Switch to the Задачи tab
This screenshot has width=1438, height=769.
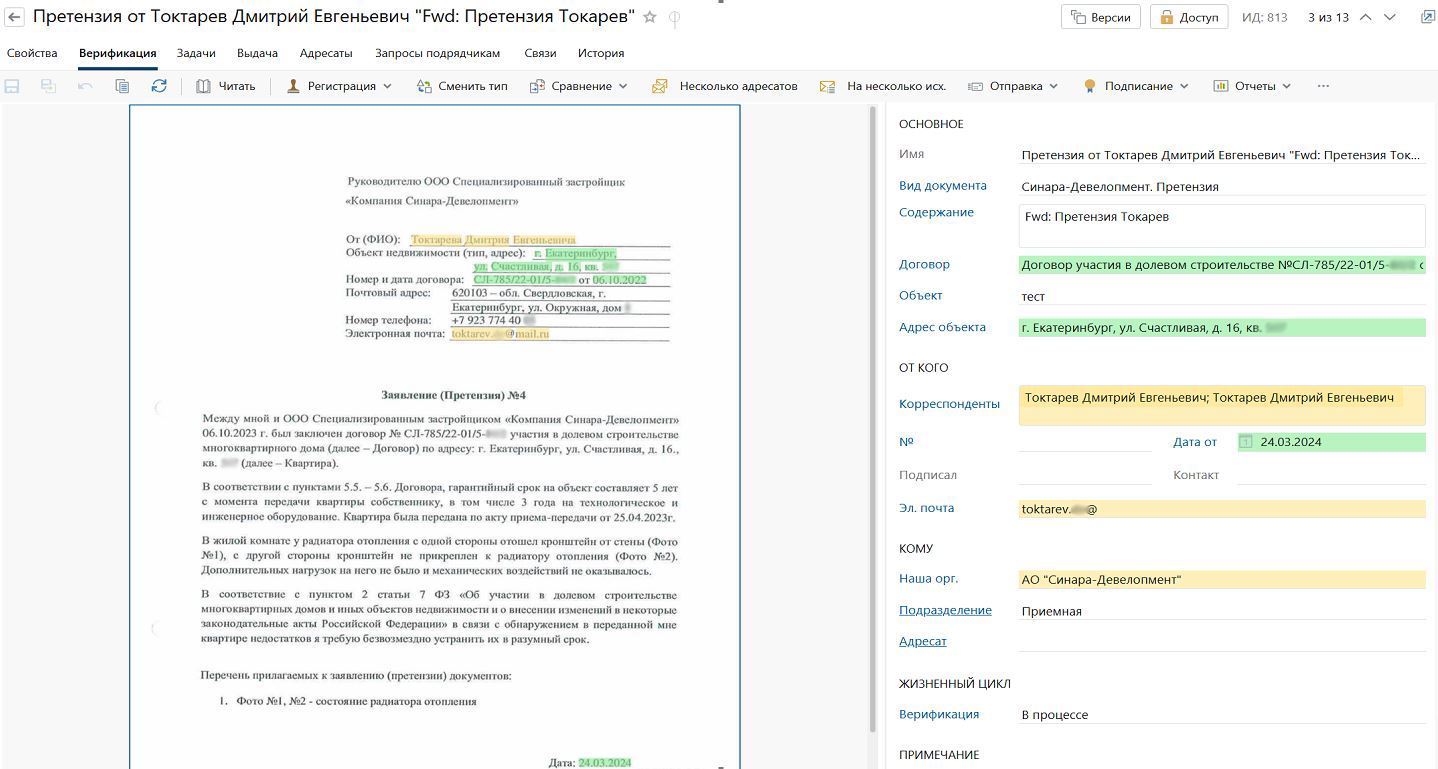(x=196, y=53)
